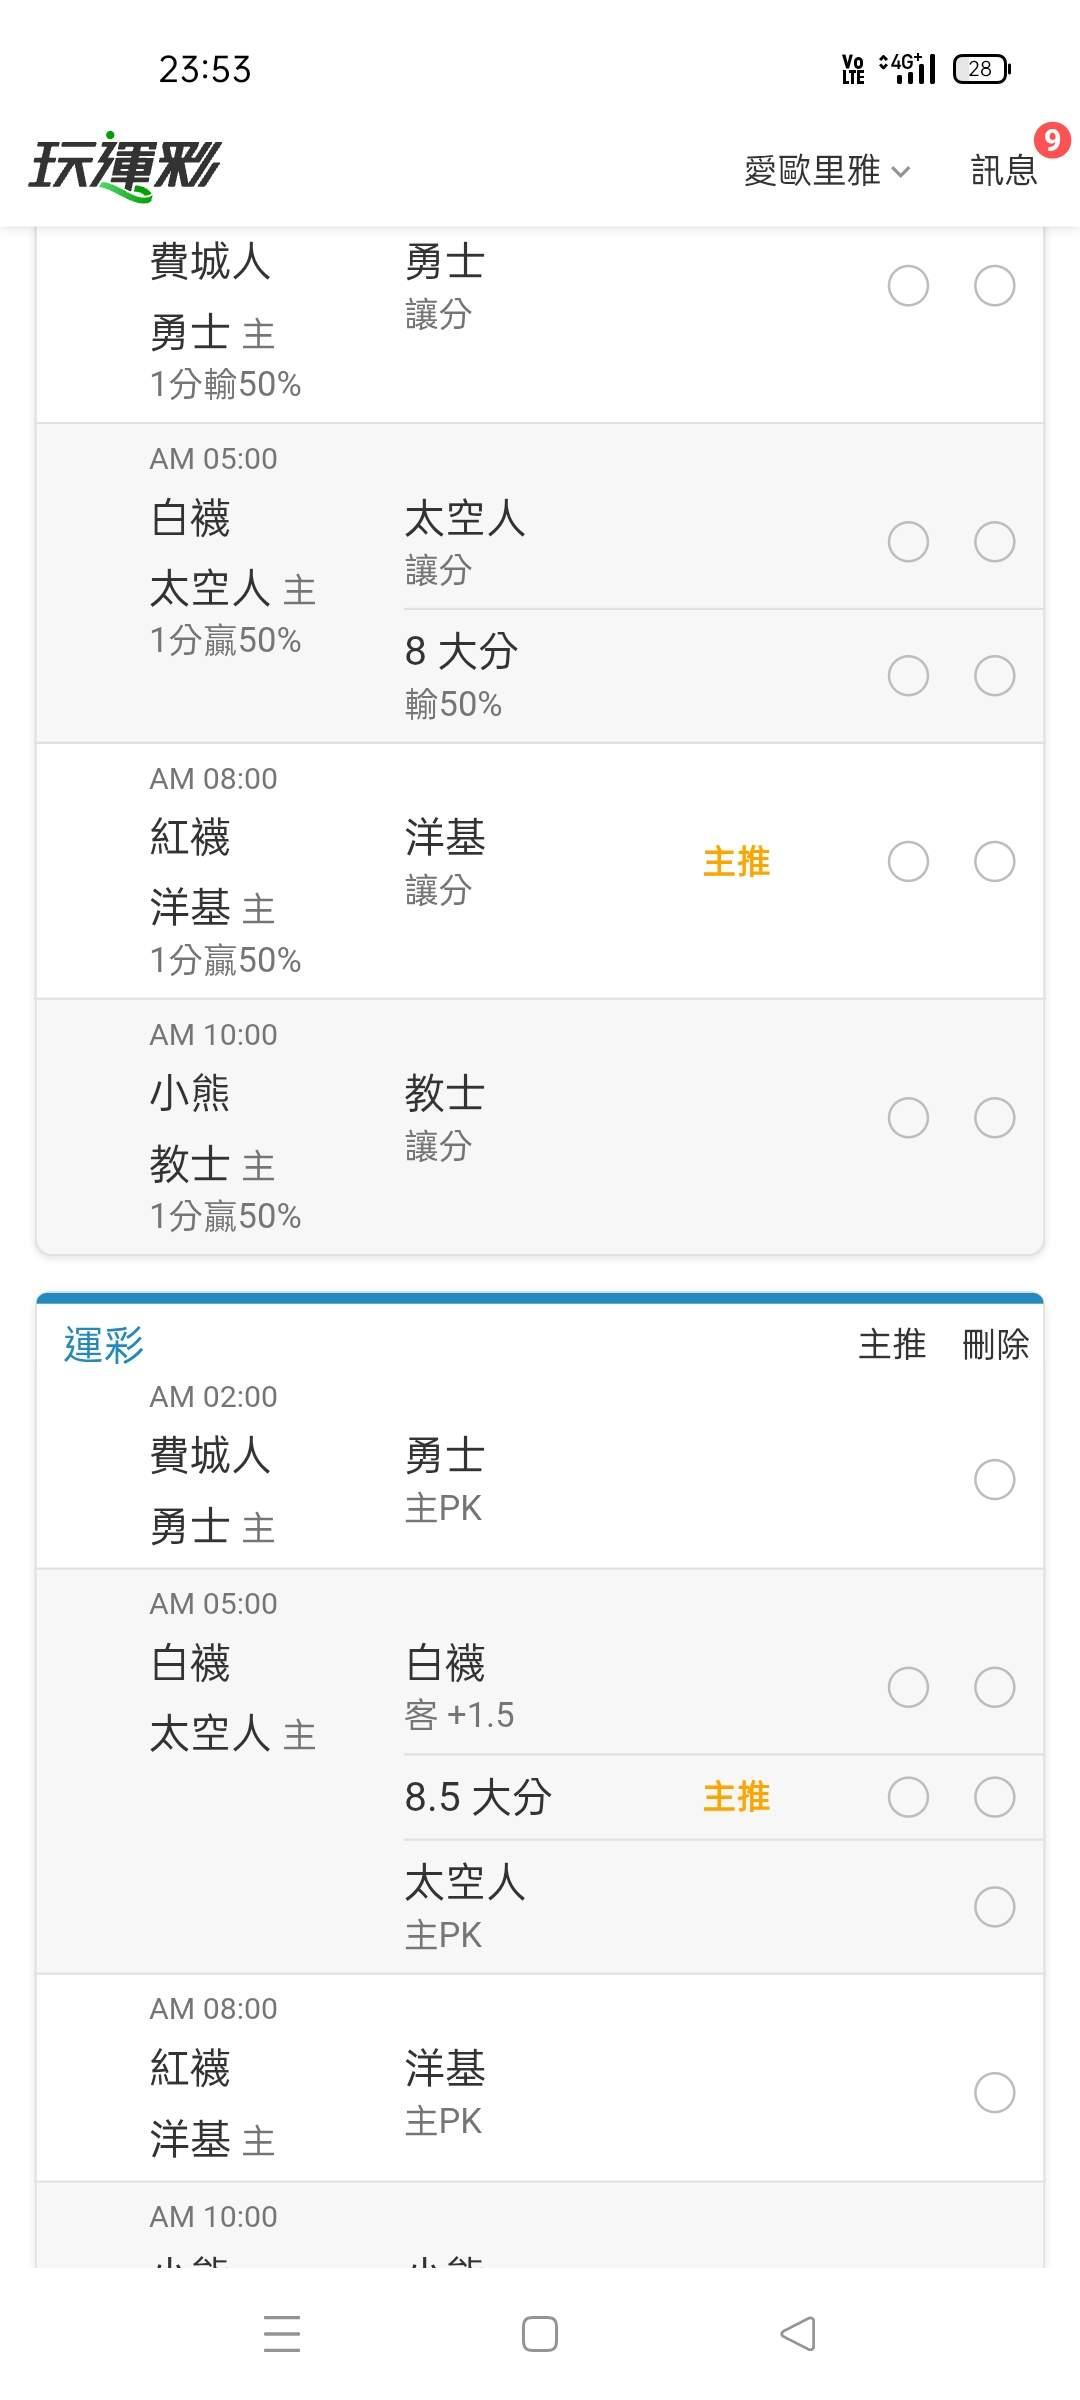Tap the battery status icon
1080x2400 pixels.
tap(982, 68)
